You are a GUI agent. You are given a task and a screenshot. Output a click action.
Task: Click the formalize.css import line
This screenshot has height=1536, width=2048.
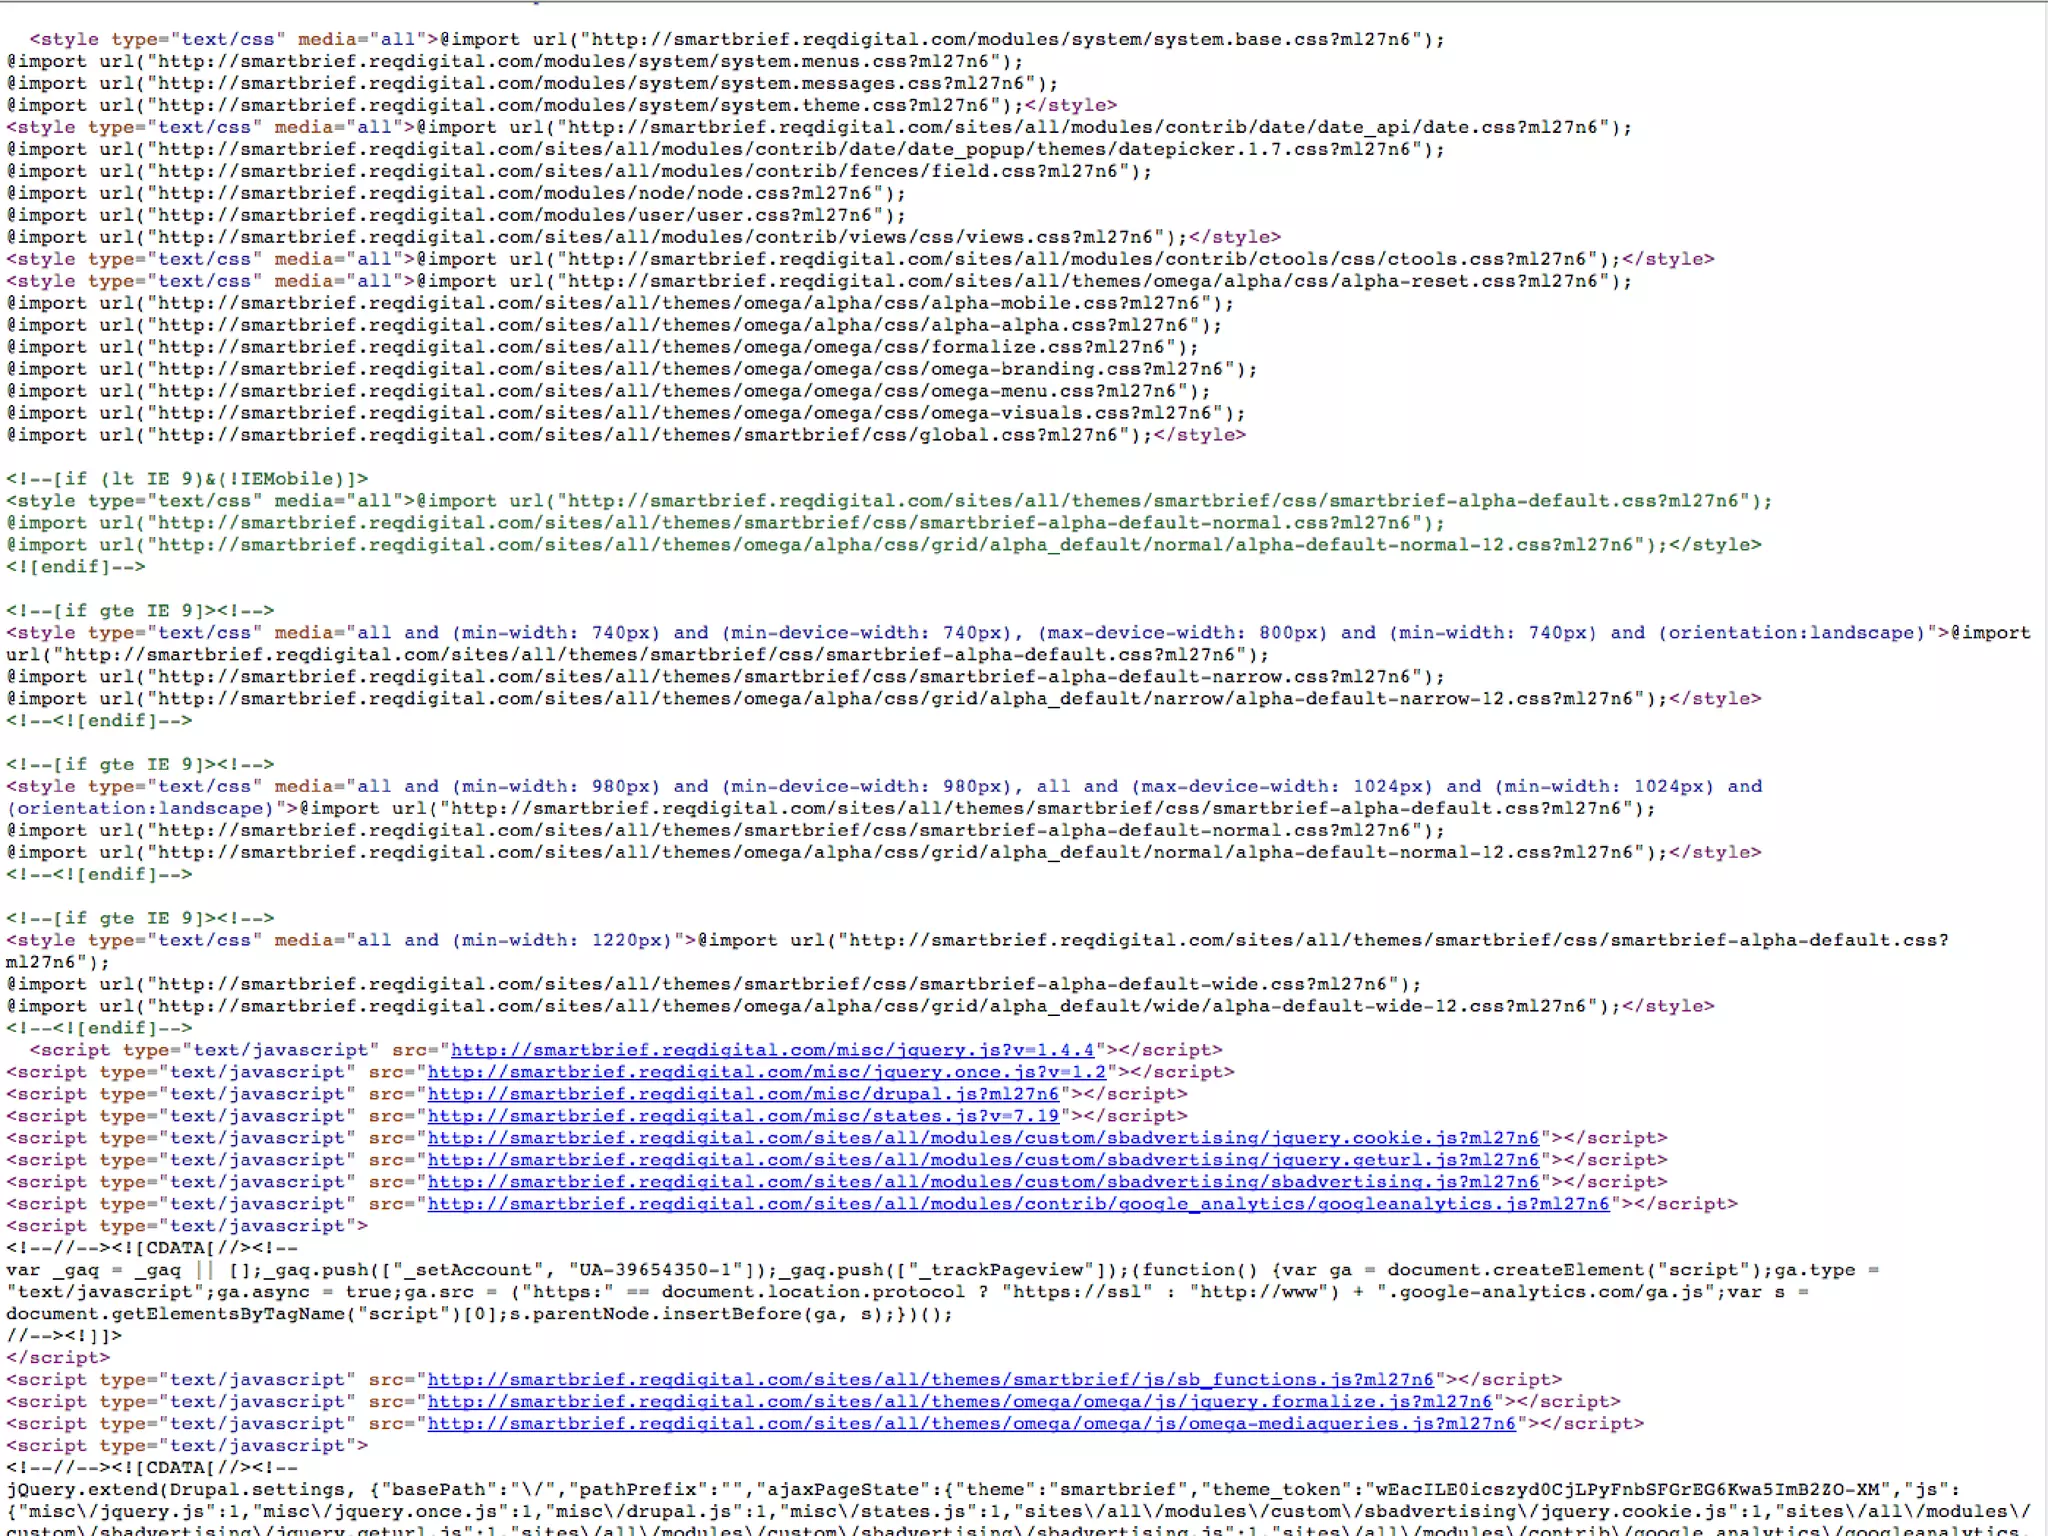click(603, 348)
